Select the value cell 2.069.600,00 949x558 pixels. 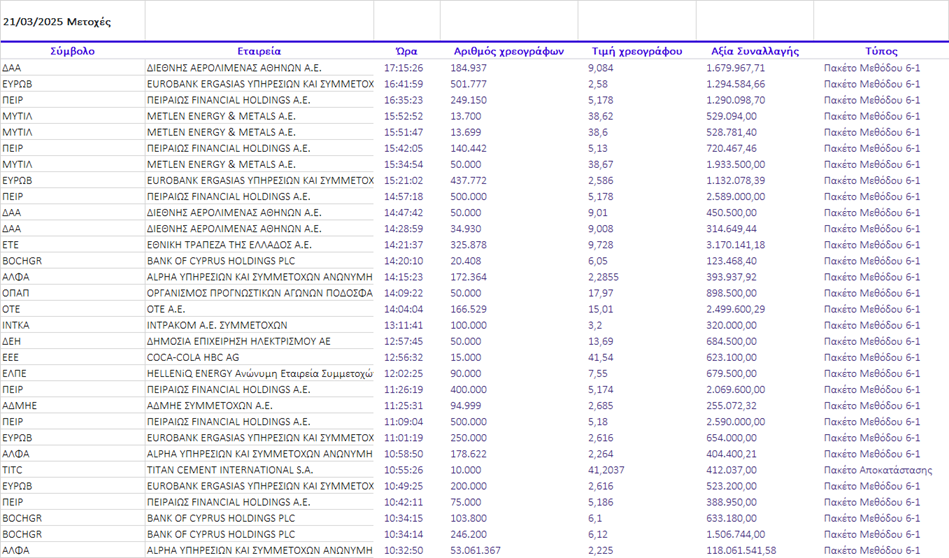(735, 390)
